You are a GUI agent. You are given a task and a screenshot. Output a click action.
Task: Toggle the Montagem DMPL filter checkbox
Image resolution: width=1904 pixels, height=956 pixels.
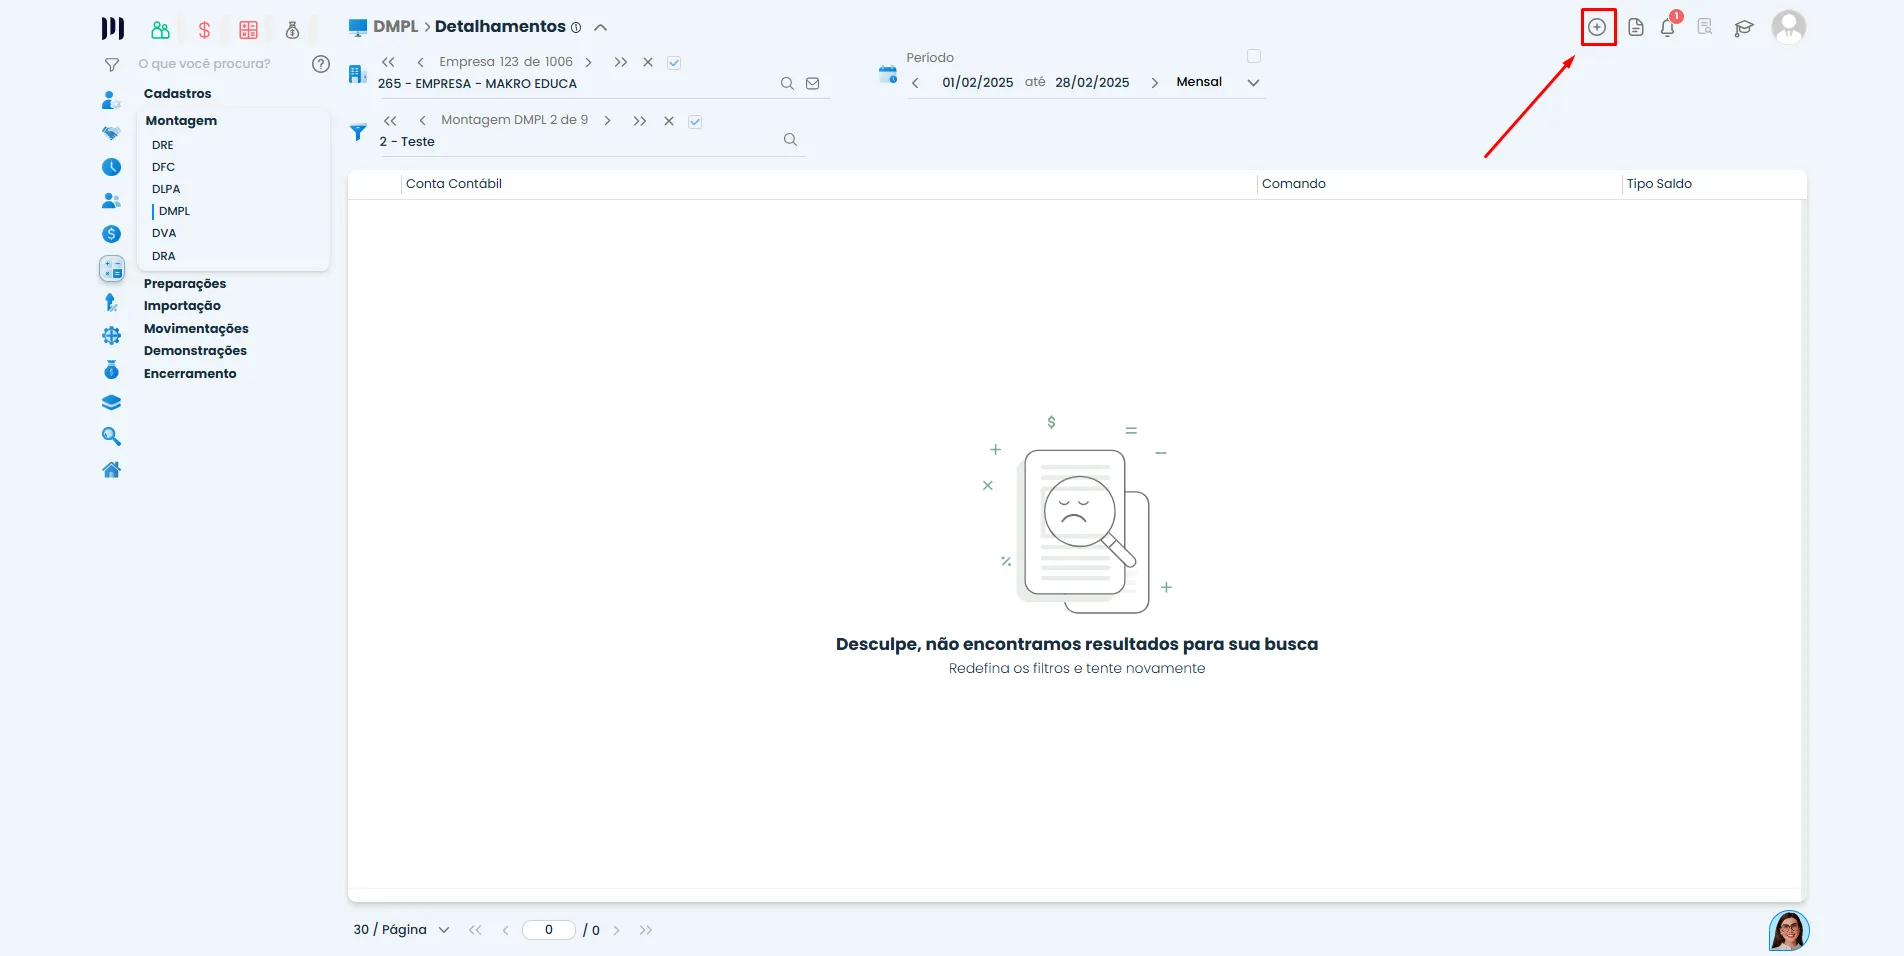(695, 122)
